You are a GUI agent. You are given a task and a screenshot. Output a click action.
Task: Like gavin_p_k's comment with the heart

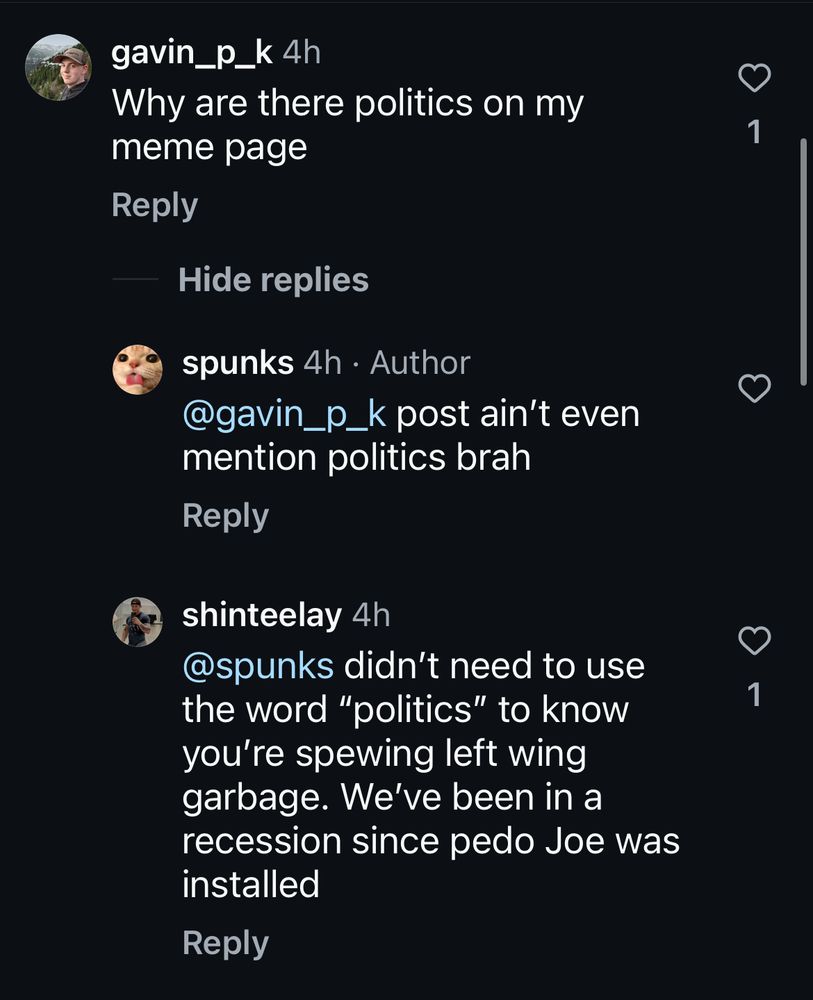[x=755, y=79]
